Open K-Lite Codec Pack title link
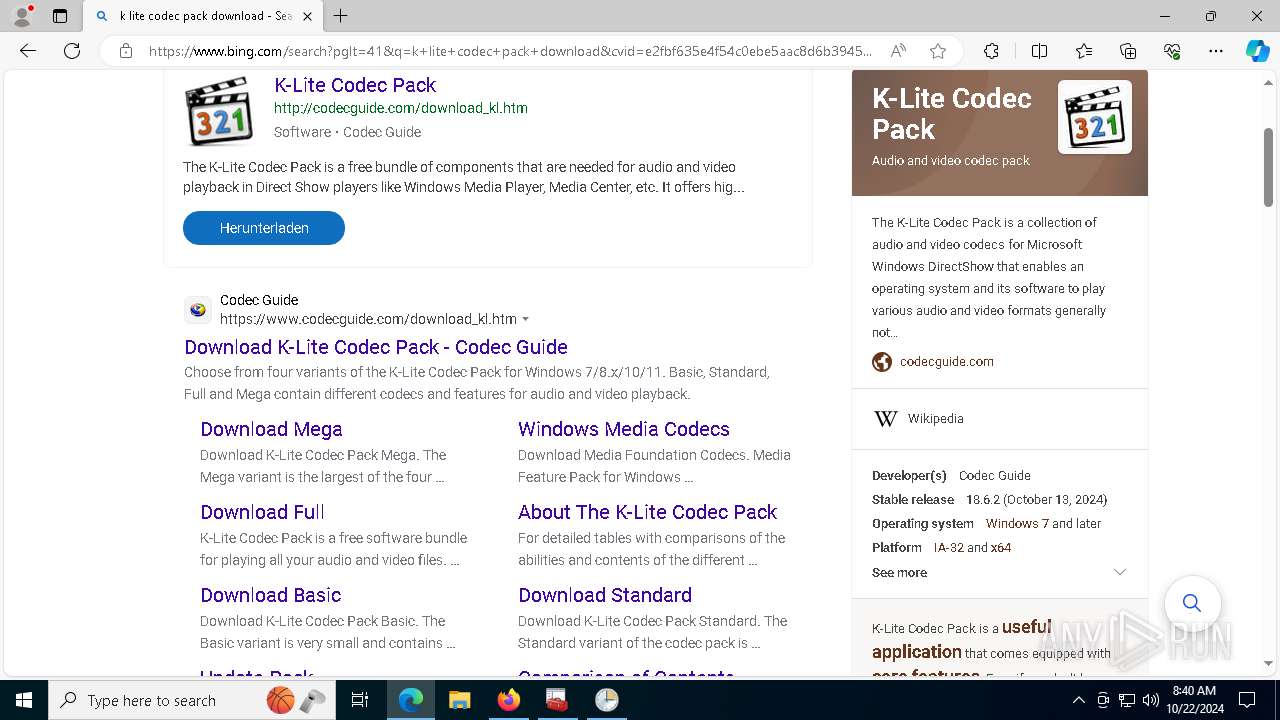 [x=355, y=85]
